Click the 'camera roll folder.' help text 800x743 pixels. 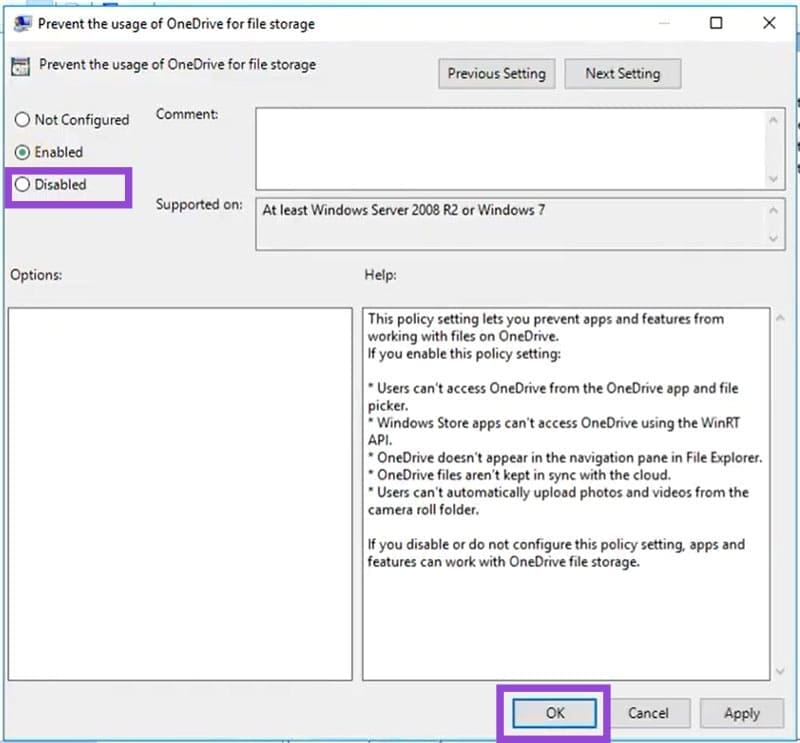point(423,510)
